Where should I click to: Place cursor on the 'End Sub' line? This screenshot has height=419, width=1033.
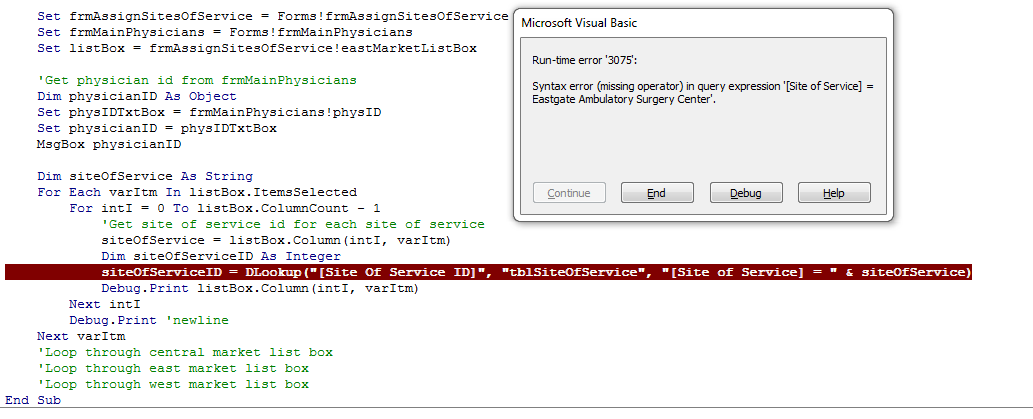point(33,400)
